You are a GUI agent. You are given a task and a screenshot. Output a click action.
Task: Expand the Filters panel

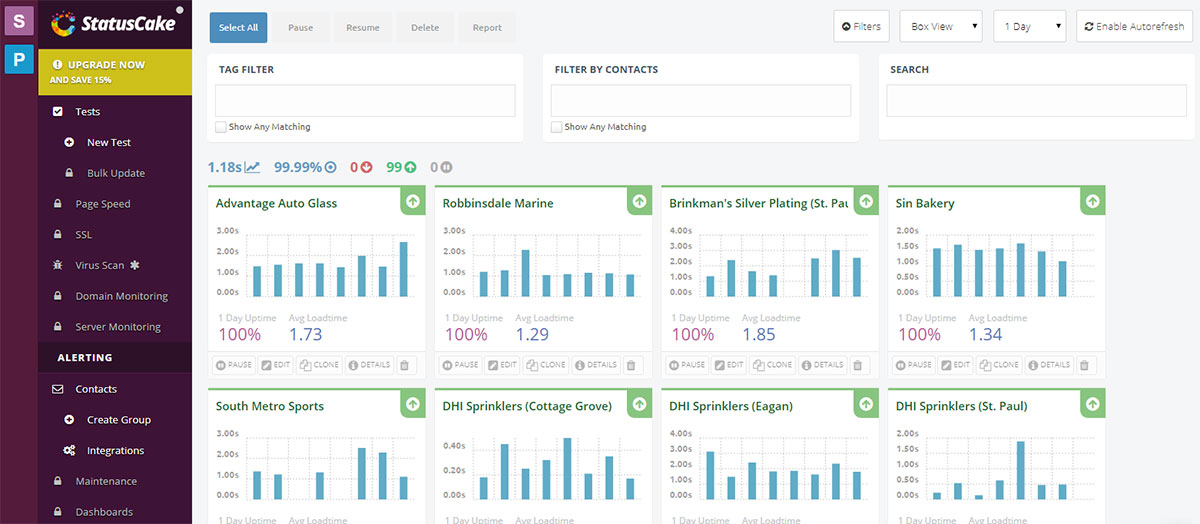pos(861,26)
